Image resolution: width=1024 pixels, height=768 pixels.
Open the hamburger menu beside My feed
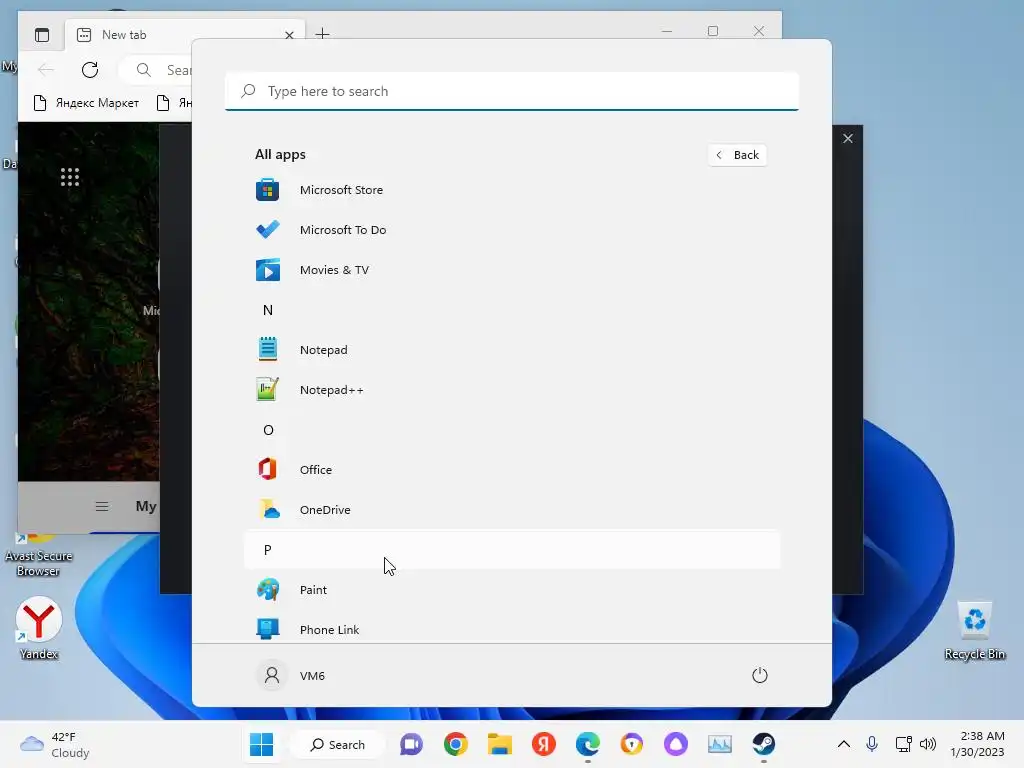pyautogui.click(x=102, y=506)
